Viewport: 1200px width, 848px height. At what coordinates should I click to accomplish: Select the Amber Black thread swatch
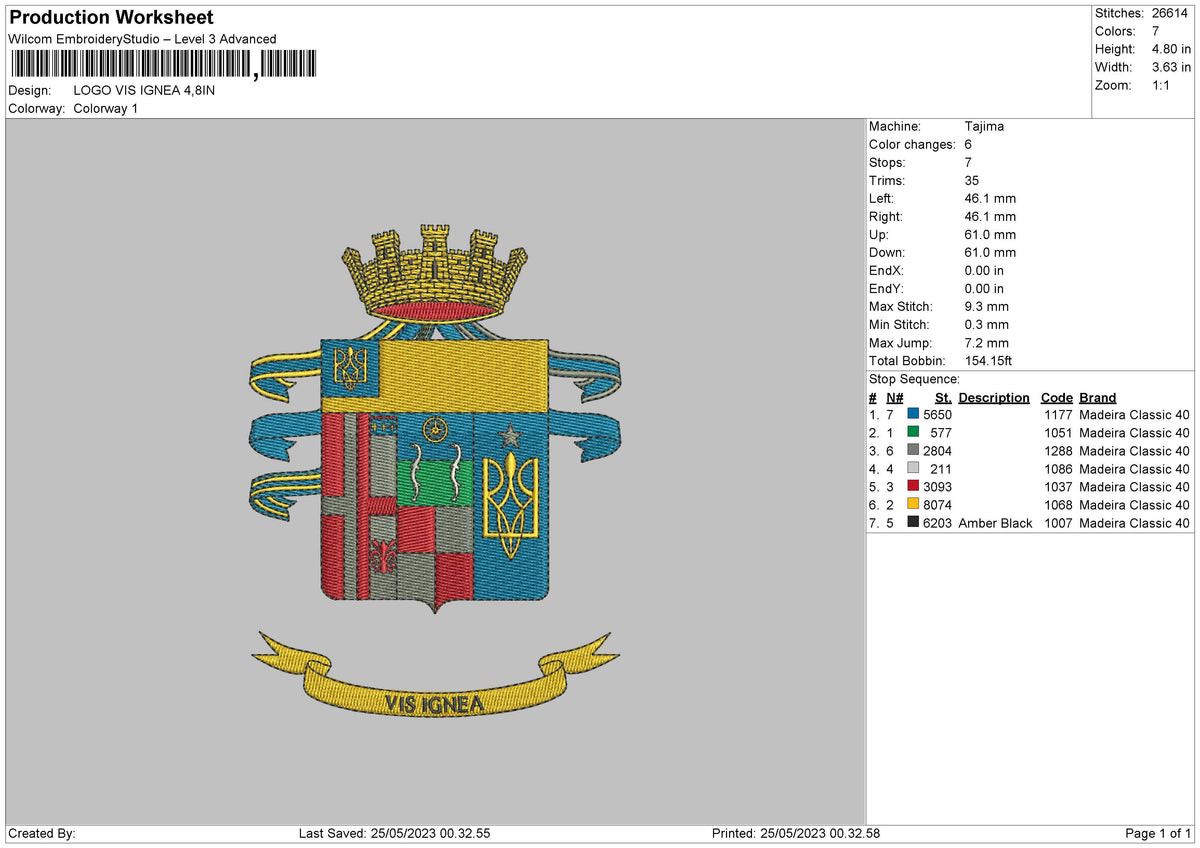pyautogui.click(x=911, y=523)
